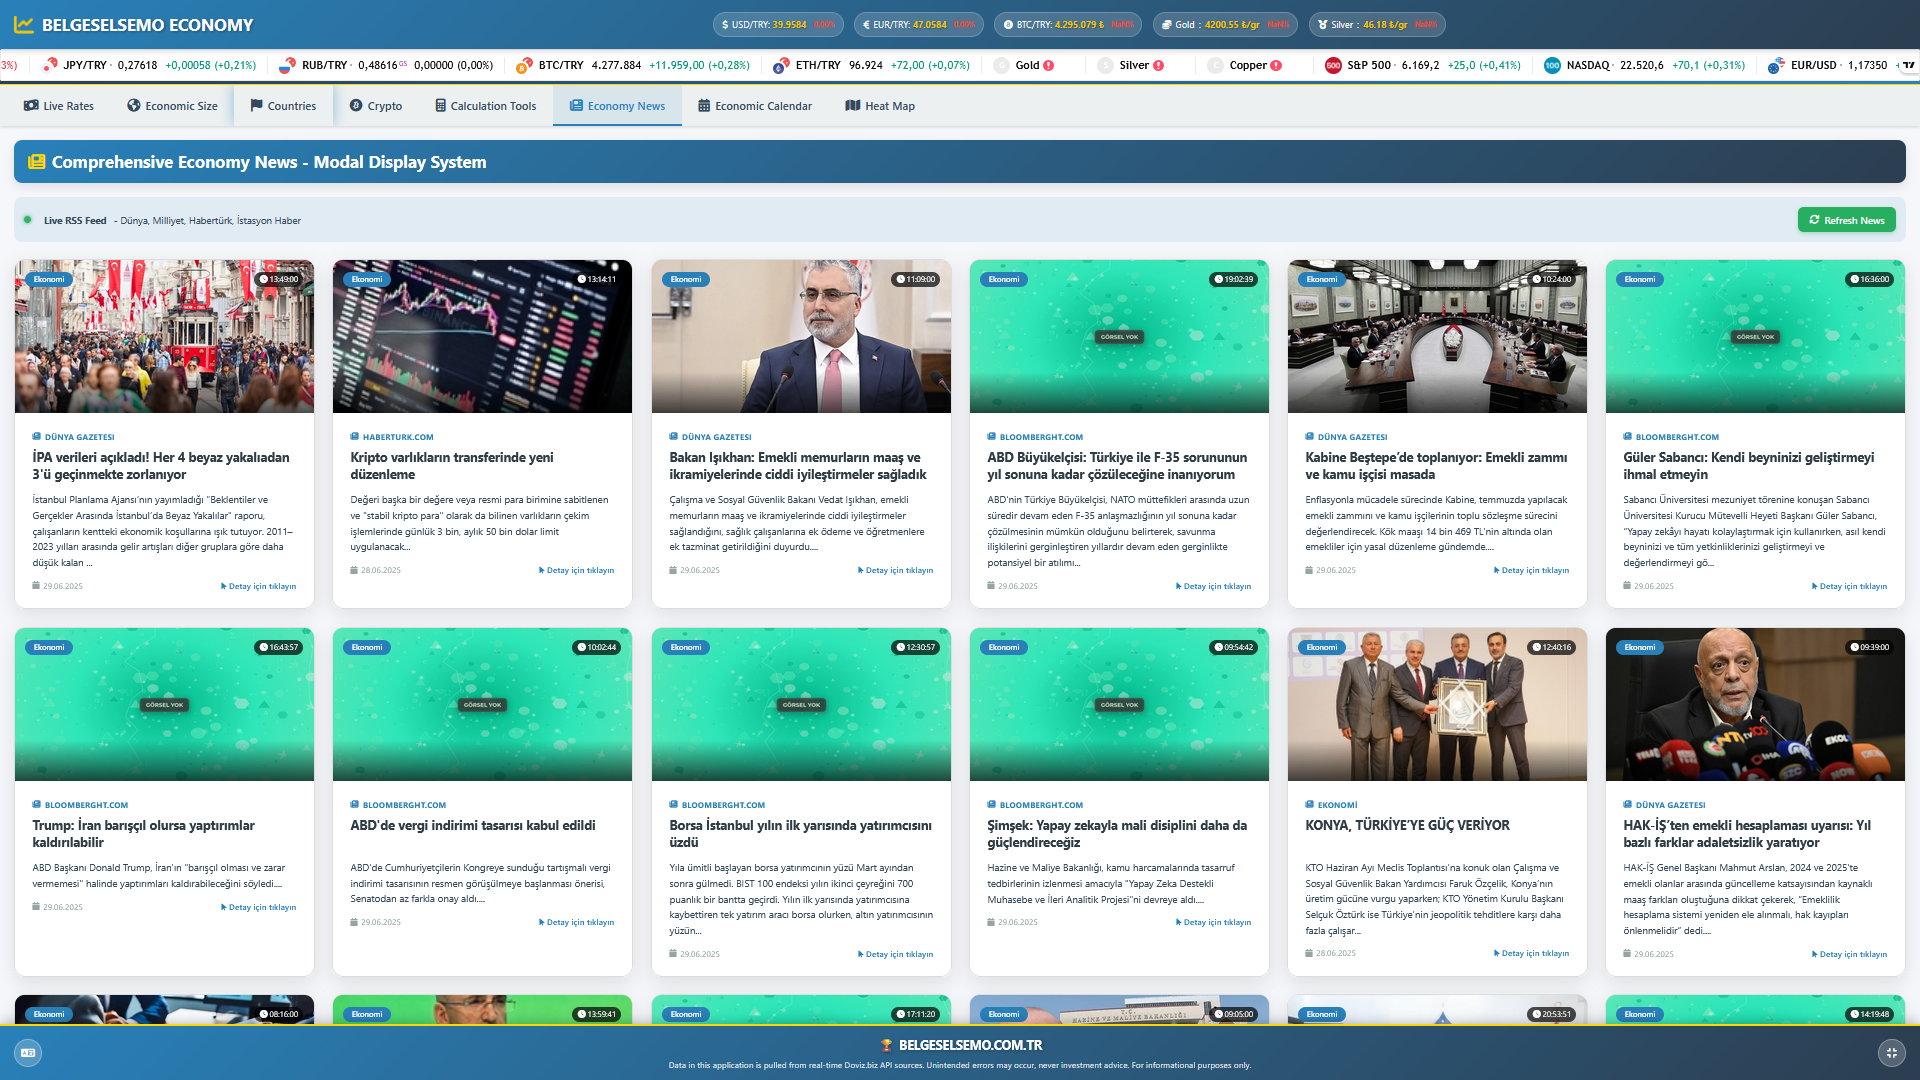Click BELGESELSEMO.COM.TR footer link
Image resolution: width=1920 pixels, height=1080 pixels.
point(969,1045)
